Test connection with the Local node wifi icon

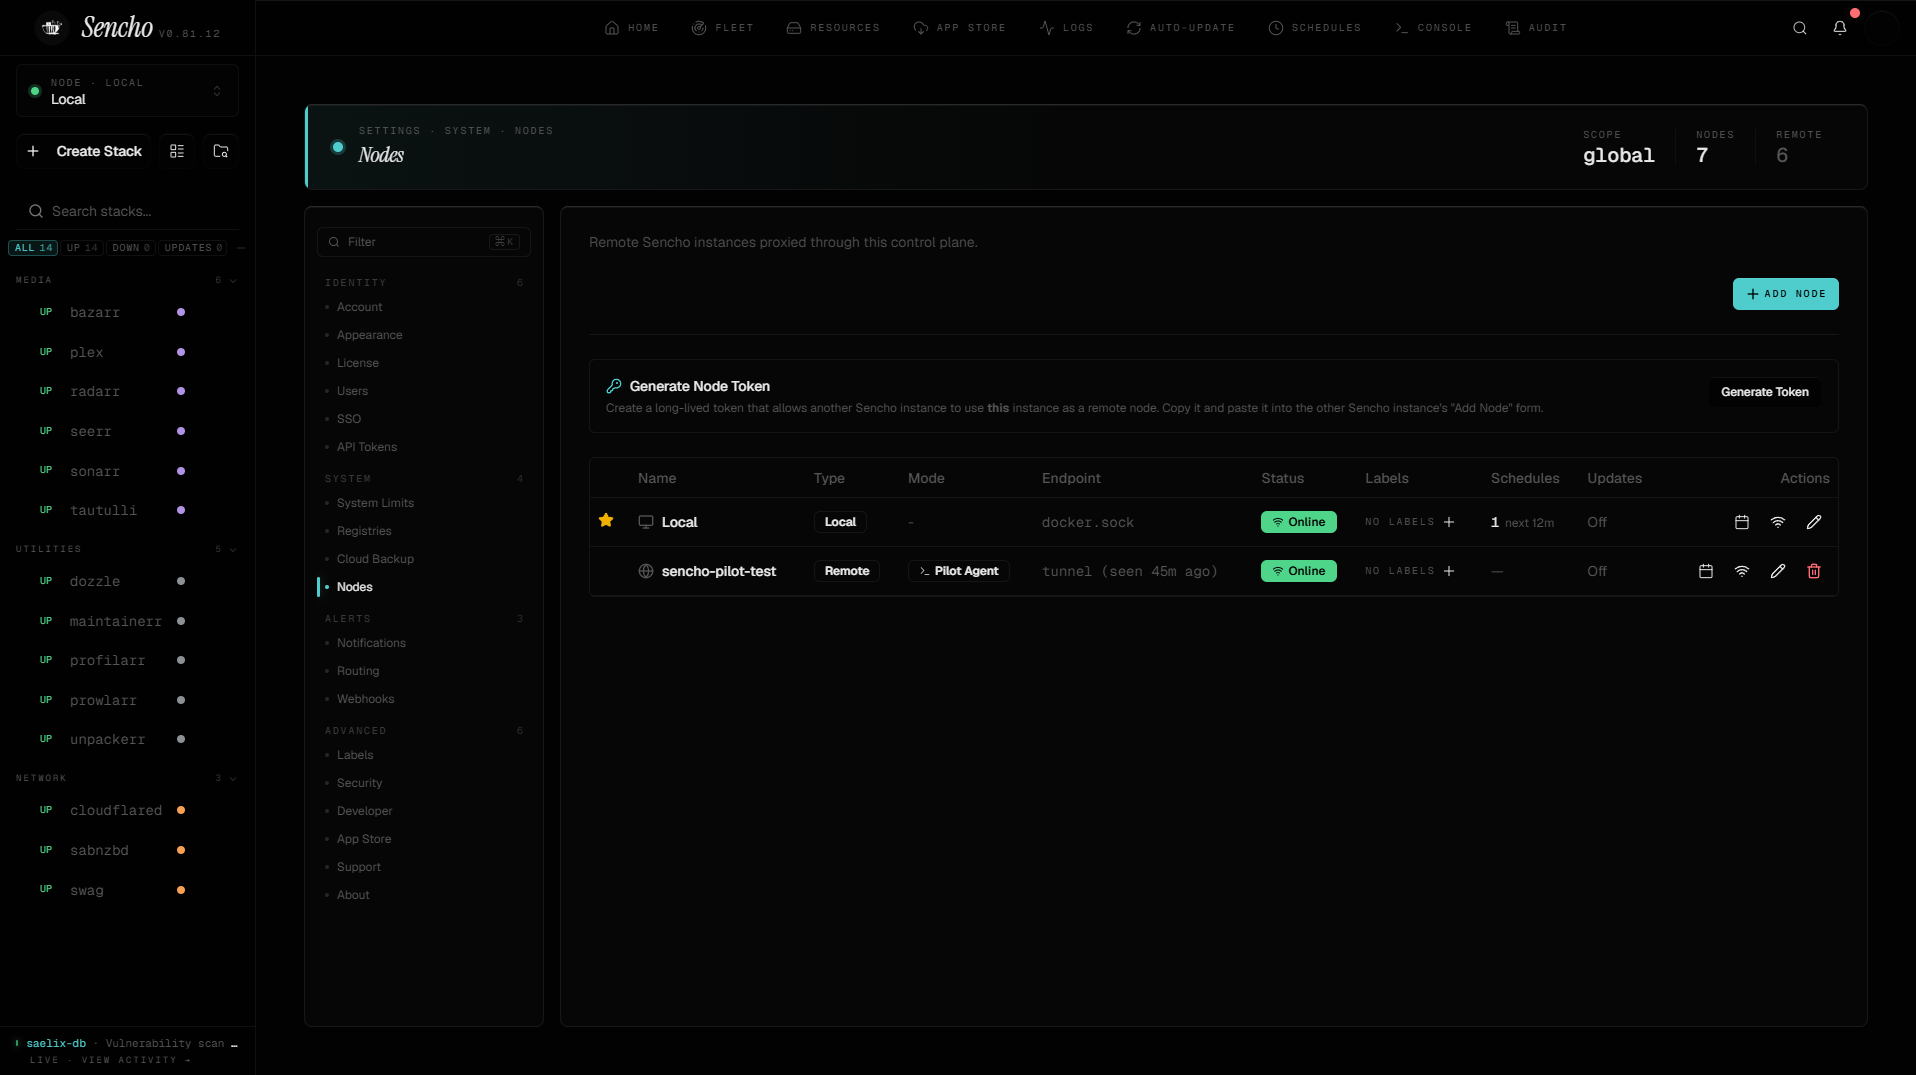pyautogui.click(x=1778, y=522)
